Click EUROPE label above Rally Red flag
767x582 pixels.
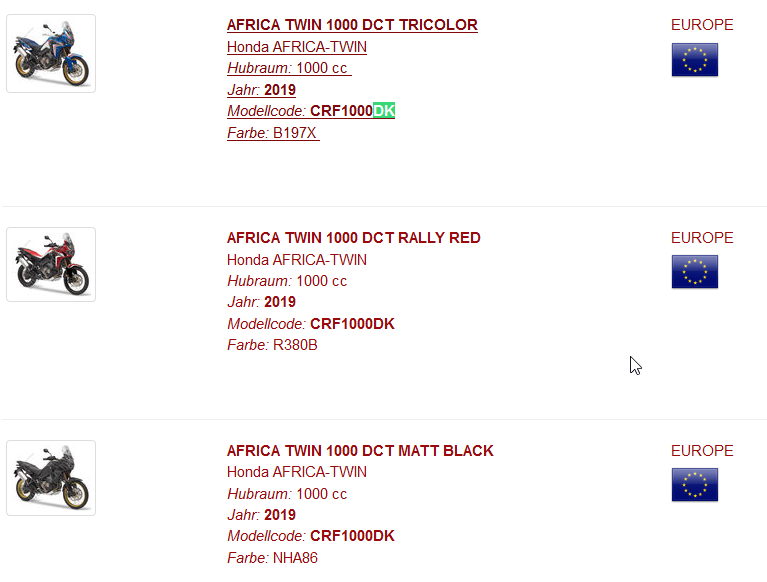702,238
